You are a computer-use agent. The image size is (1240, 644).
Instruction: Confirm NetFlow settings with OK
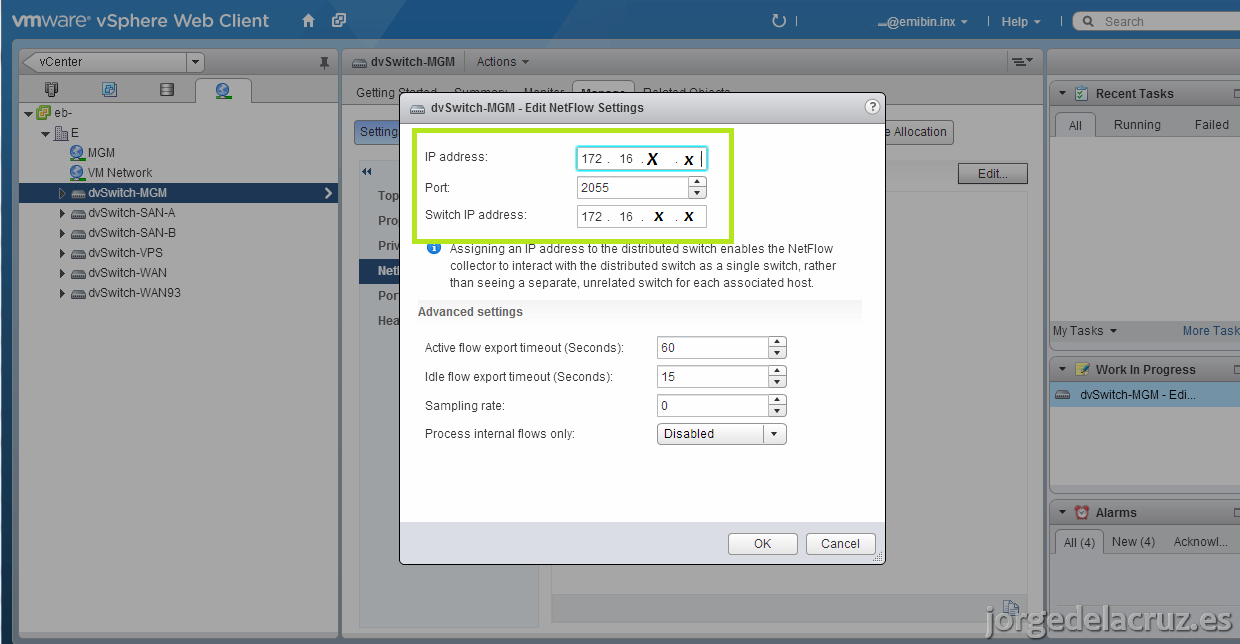[x=762, y=544]
